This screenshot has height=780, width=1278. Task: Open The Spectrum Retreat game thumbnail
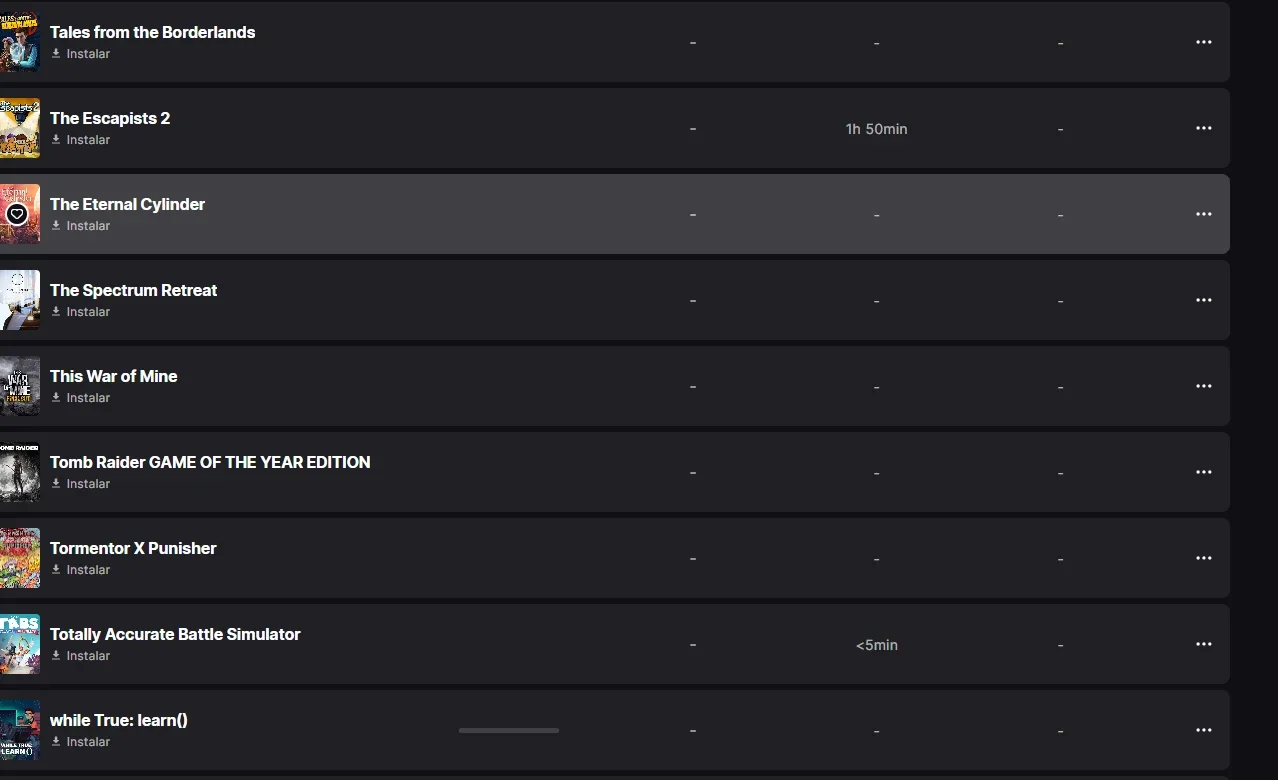pyautogui.click(x=20, y=300)
